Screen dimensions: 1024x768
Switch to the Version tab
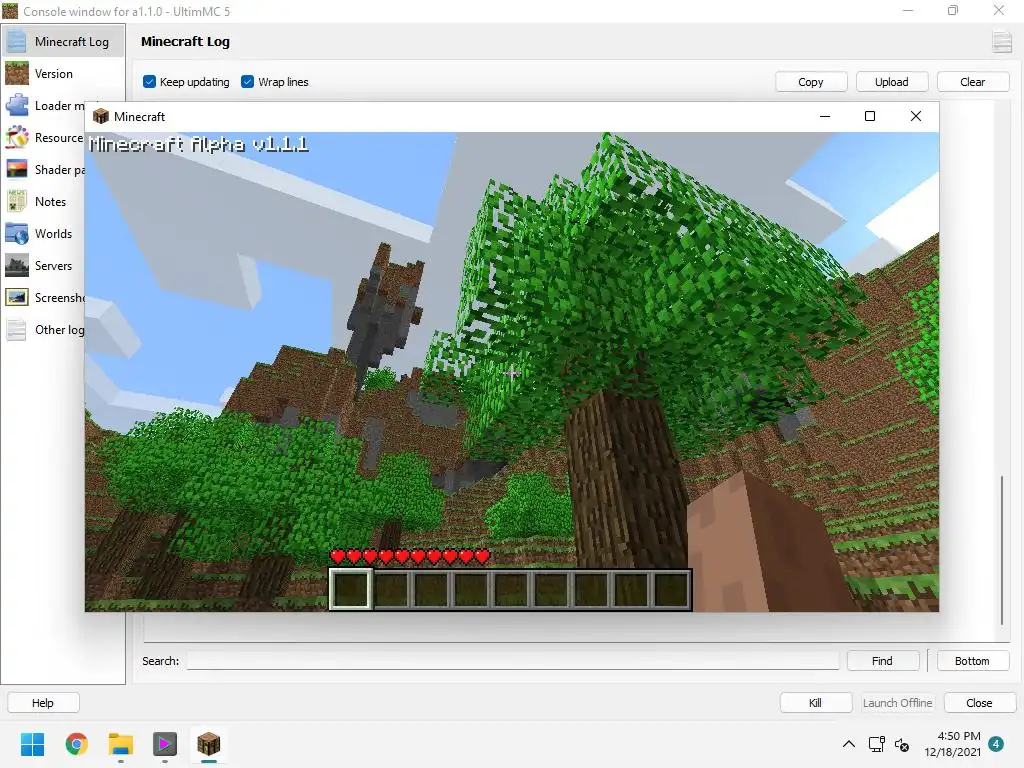63,73
